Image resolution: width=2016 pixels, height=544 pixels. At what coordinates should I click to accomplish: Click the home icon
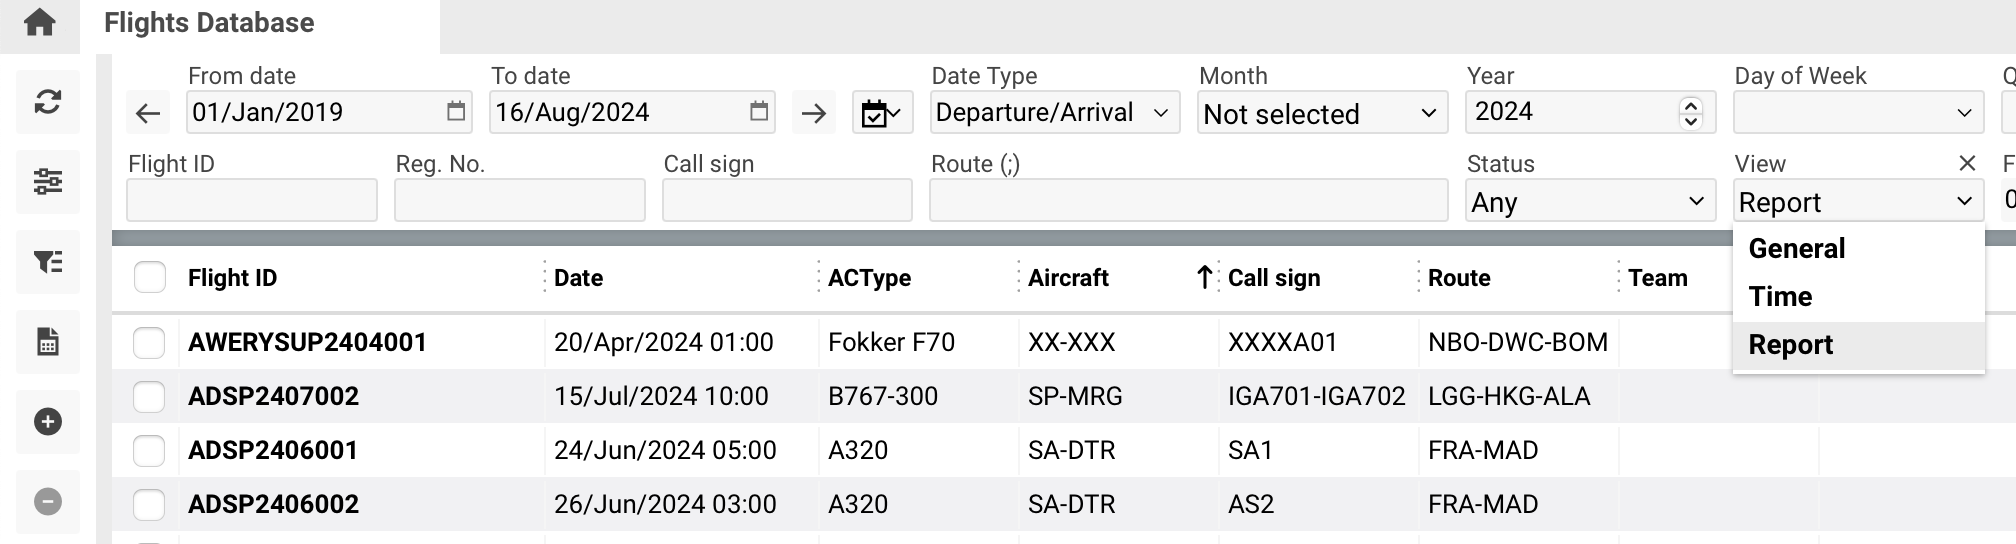coord(40,23)
